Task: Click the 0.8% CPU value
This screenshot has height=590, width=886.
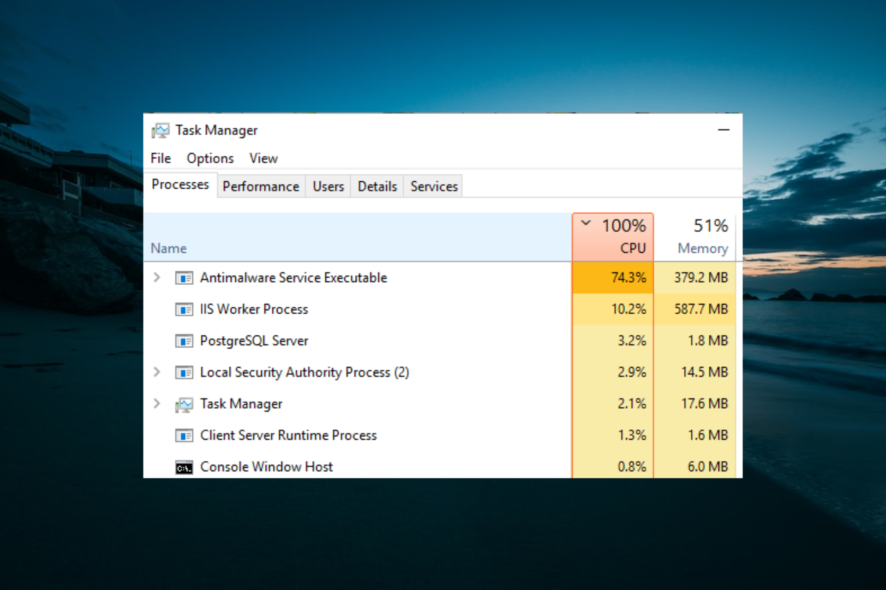Action: (x=632, y=467)
